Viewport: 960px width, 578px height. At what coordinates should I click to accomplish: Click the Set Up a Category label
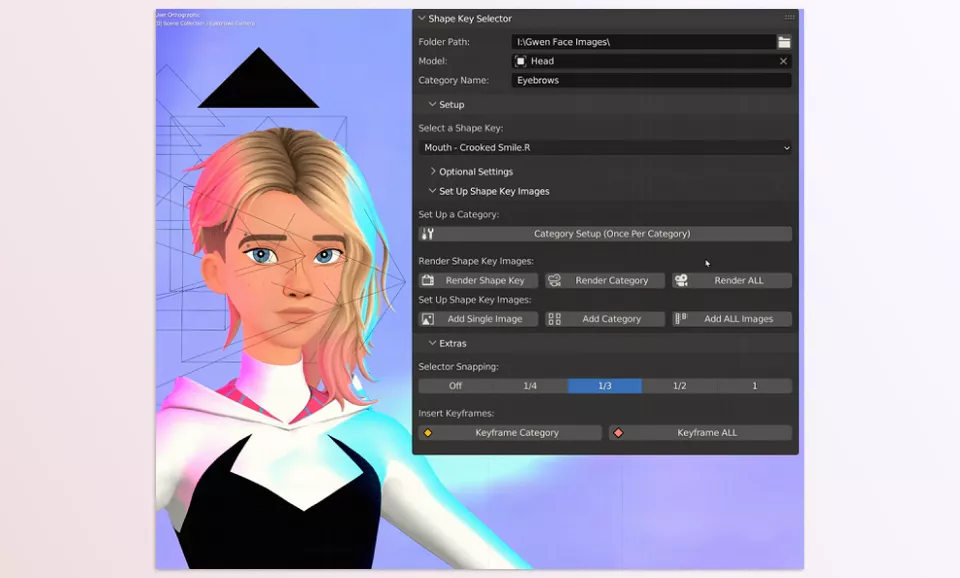[x=459, y=214]
